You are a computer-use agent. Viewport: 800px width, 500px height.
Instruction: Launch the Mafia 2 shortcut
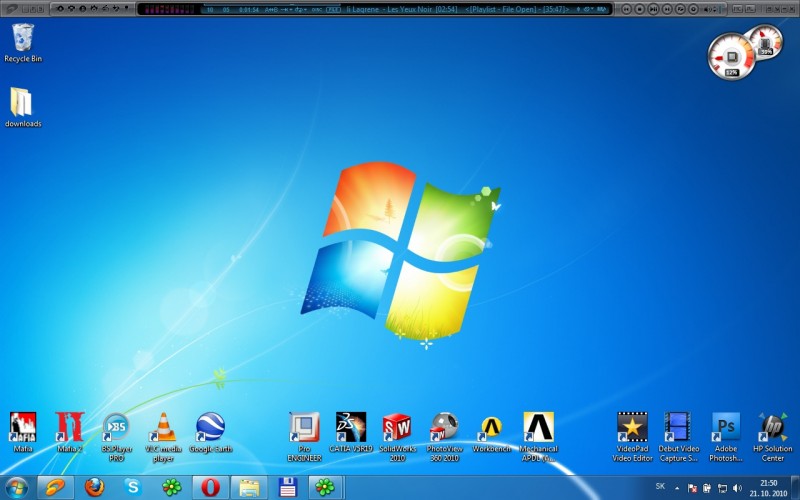click(69, 427)
